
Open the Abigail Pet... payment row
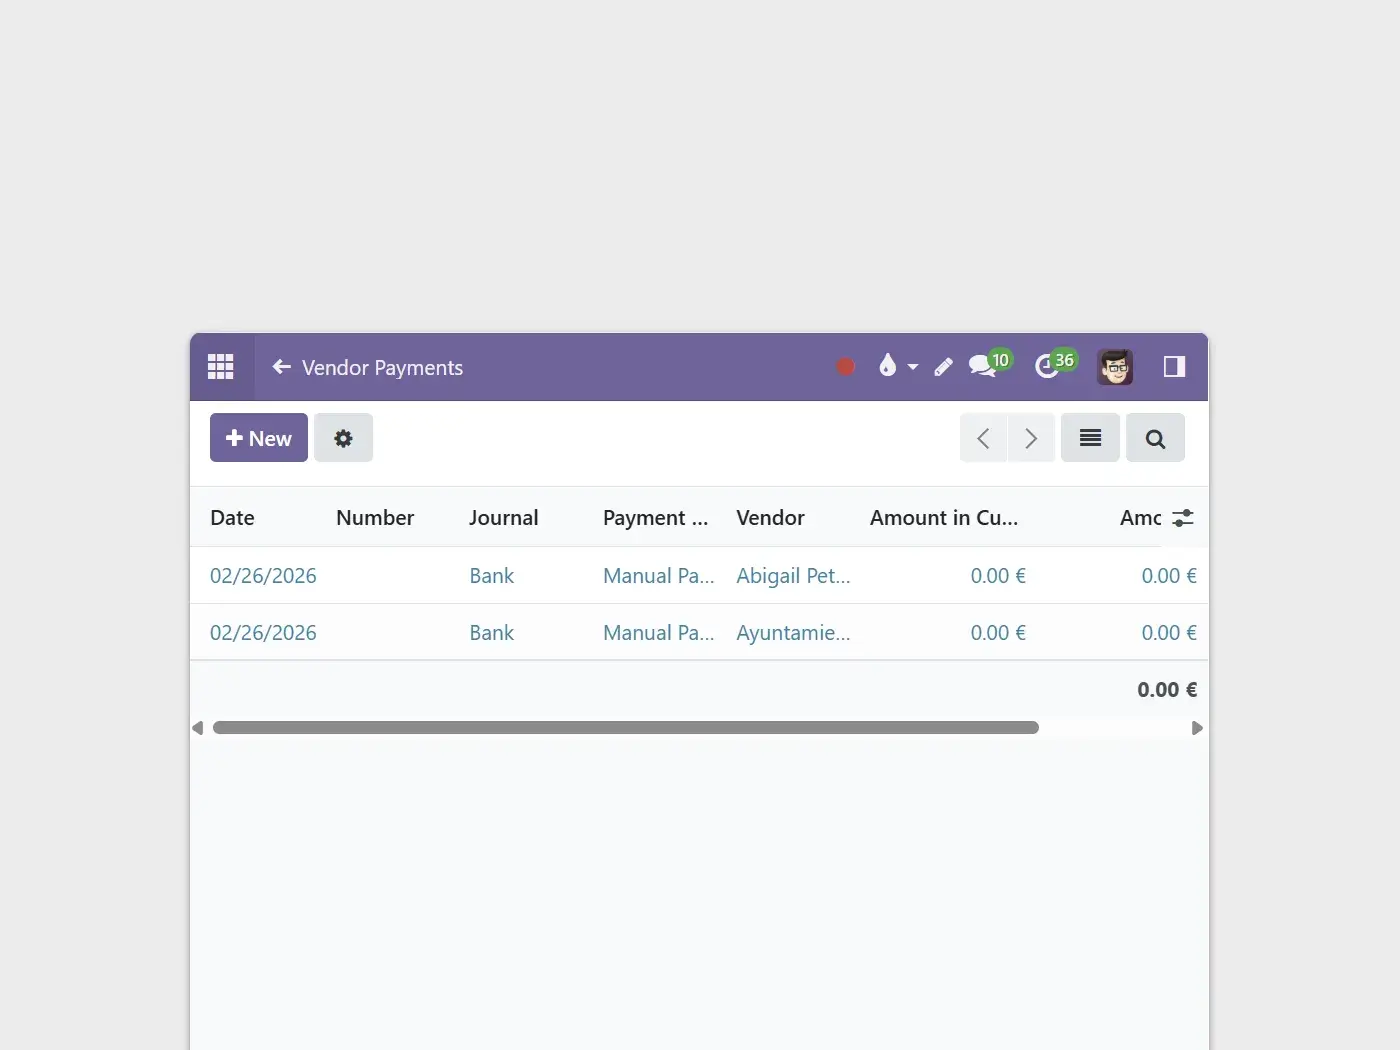pyautogui.click(x=792, y=576)
